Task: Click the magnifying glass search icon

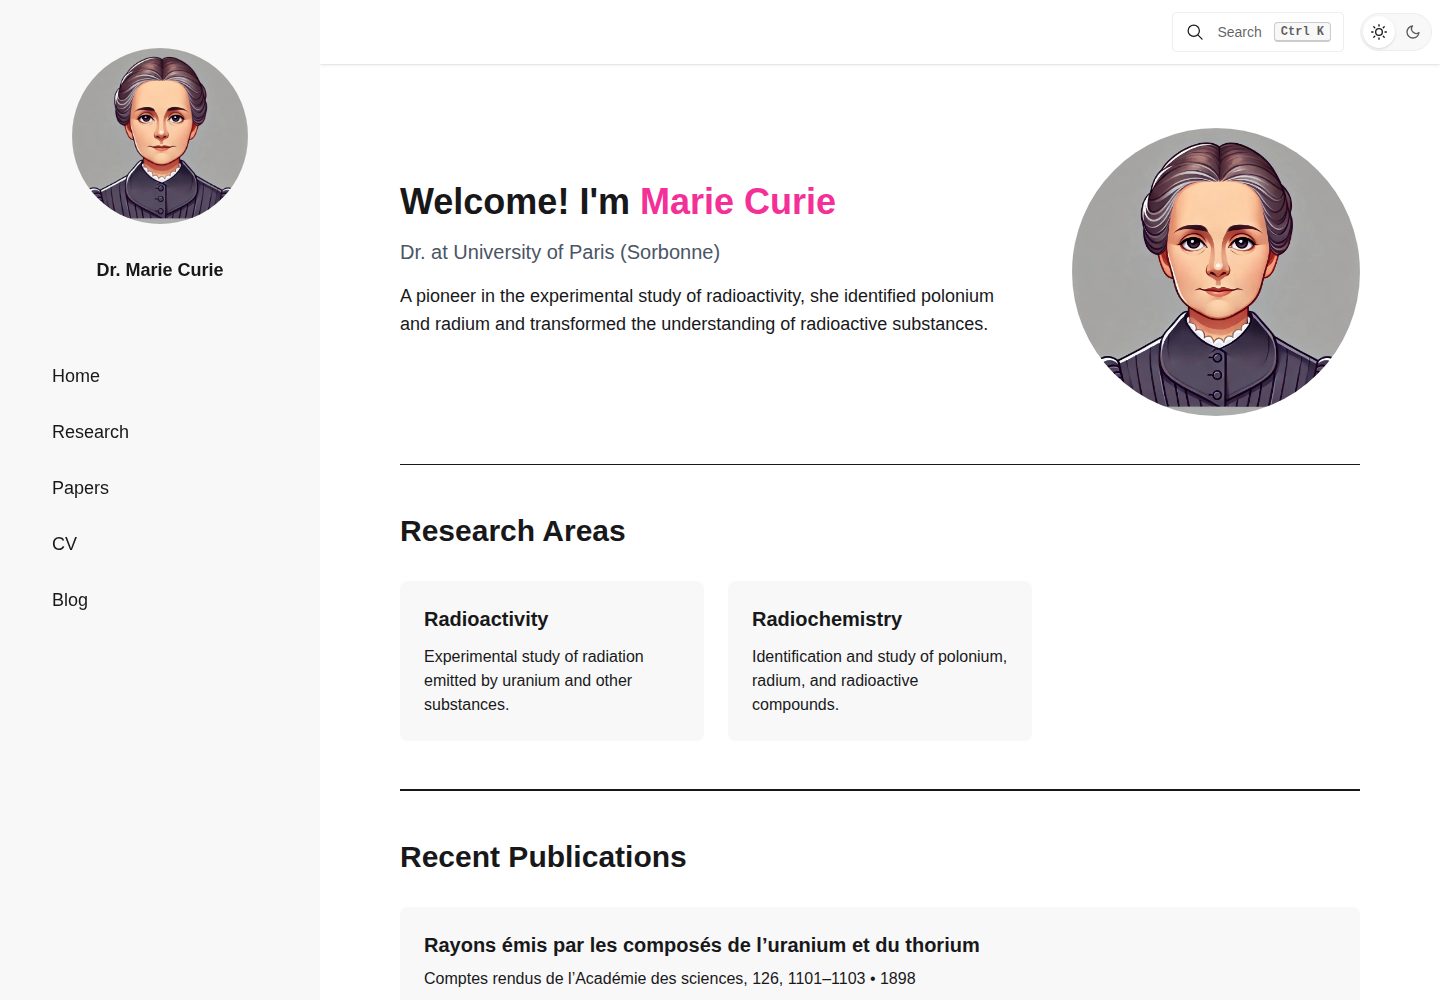Action: pyautogui.click(x=1194, y=32)
